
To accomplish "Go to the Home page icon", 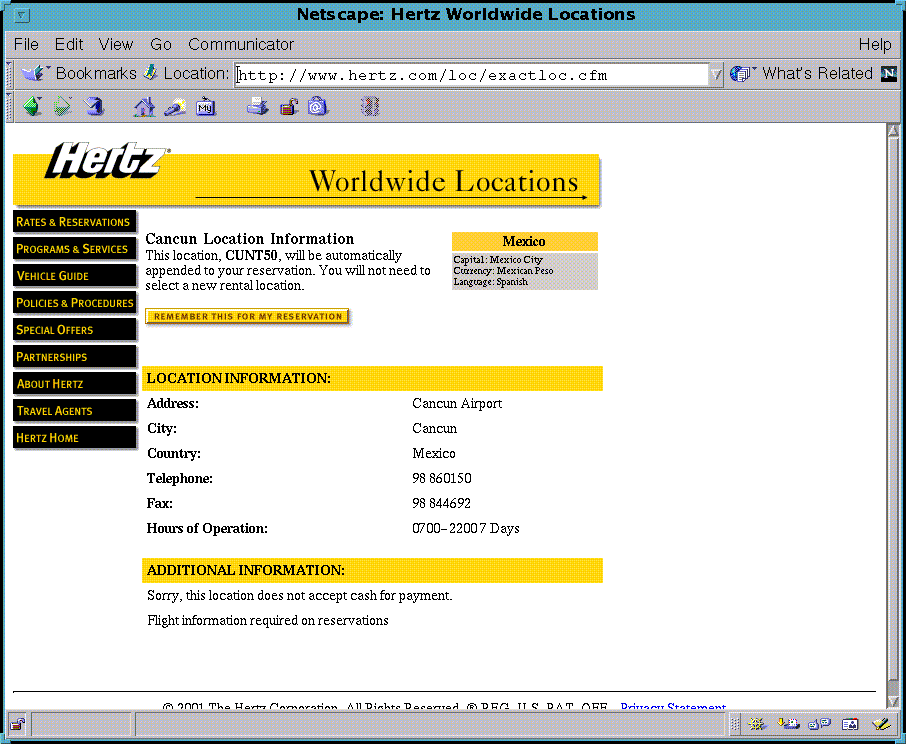I will 145,106.
